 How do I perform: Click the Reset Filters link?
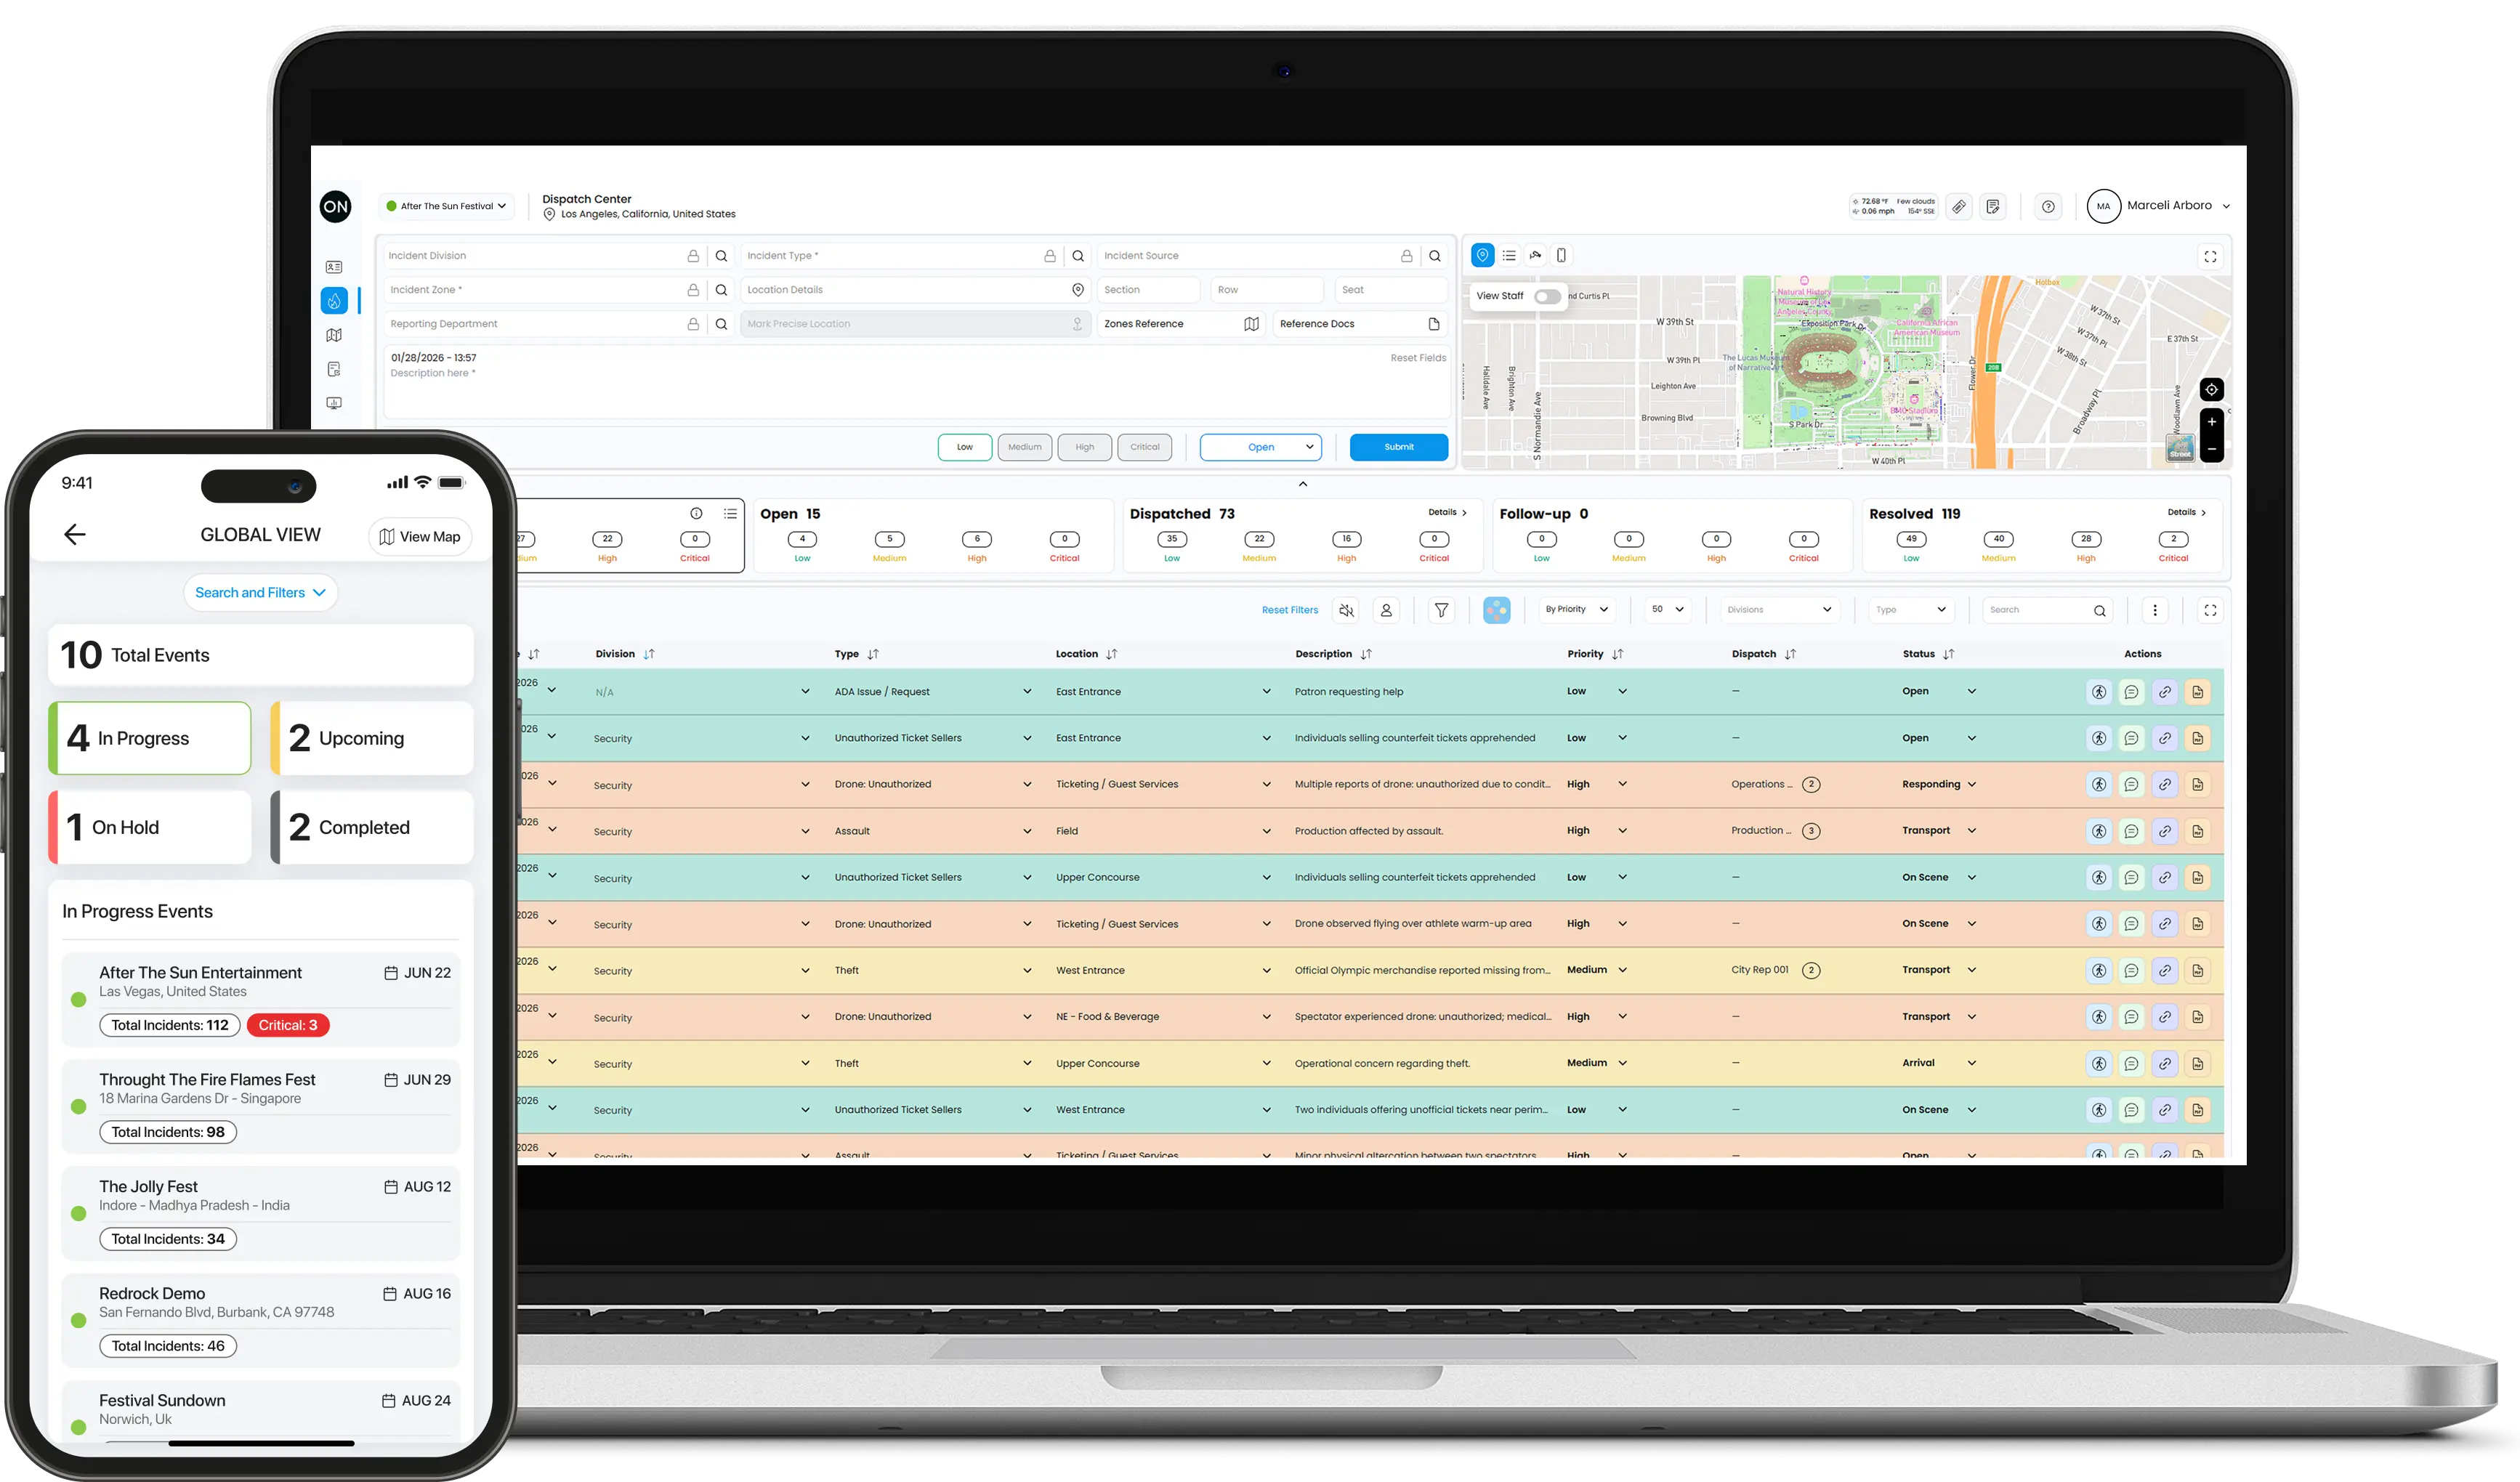click(x=1289, y=610)
